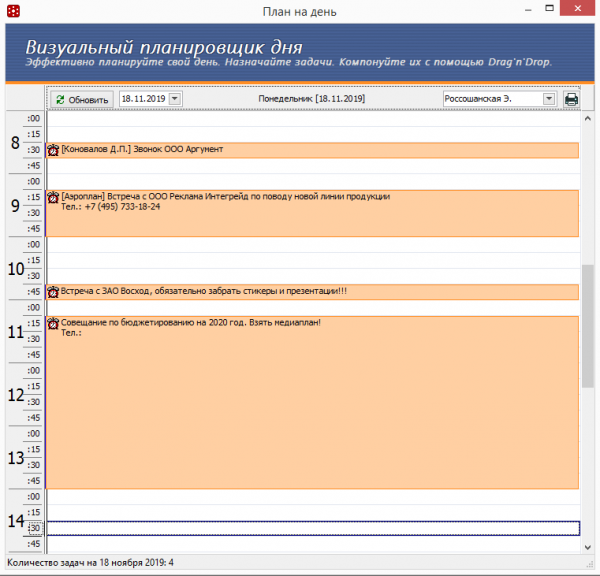This screenshot has height=576, width=600.
Task: Click the empty 14:30 time slot
Action: pyautogui.click(x=310, y=528)
